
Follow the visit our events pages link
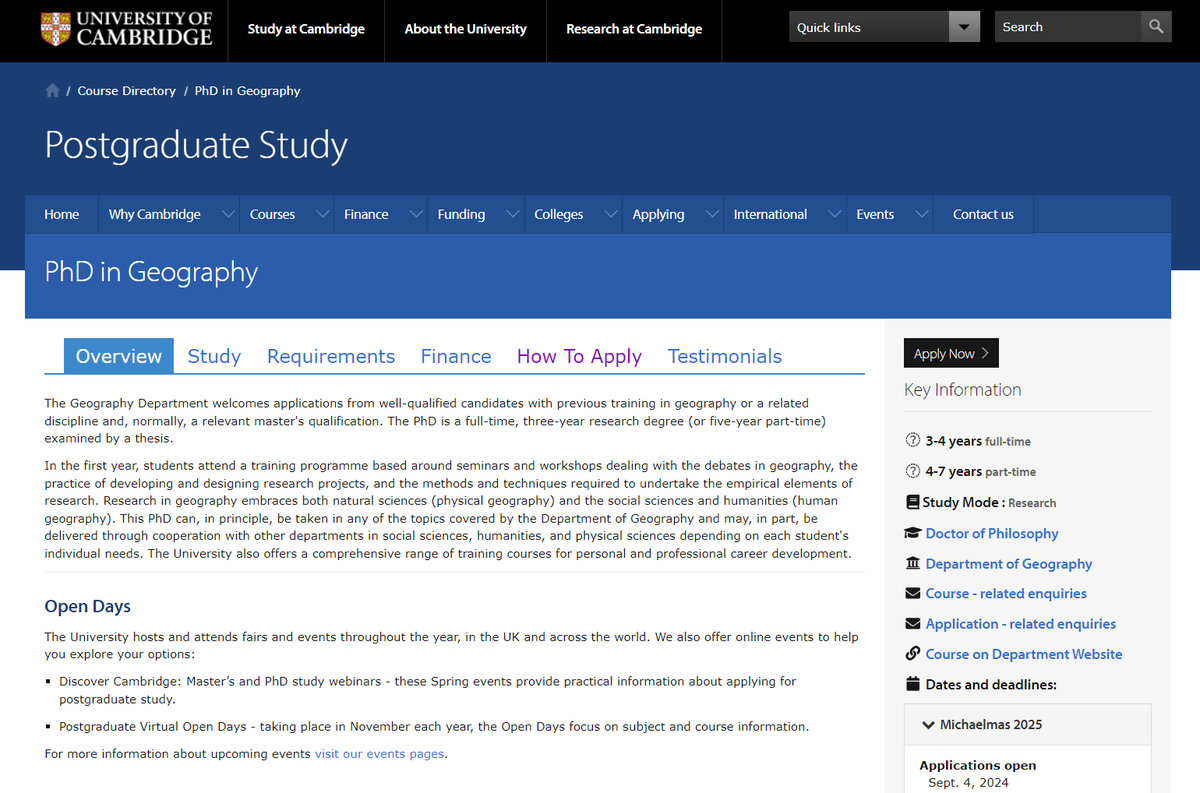[x=379, y=753]
